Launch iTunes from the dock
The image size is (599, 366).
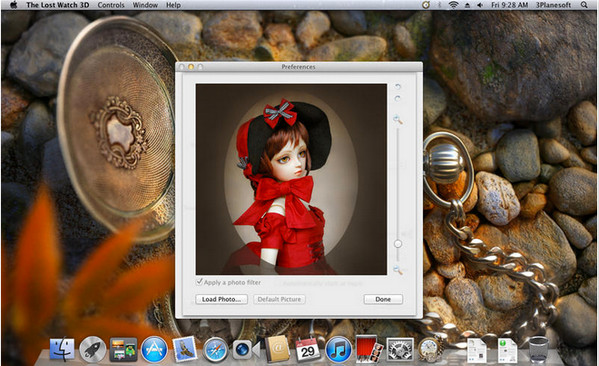tap(338, 350)
